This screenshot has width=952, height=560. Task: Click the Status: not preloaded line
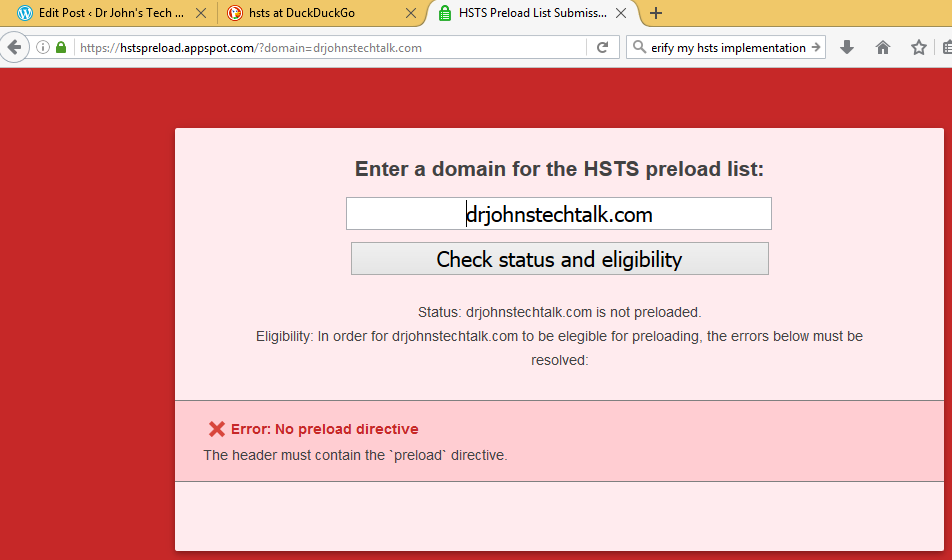559,312
